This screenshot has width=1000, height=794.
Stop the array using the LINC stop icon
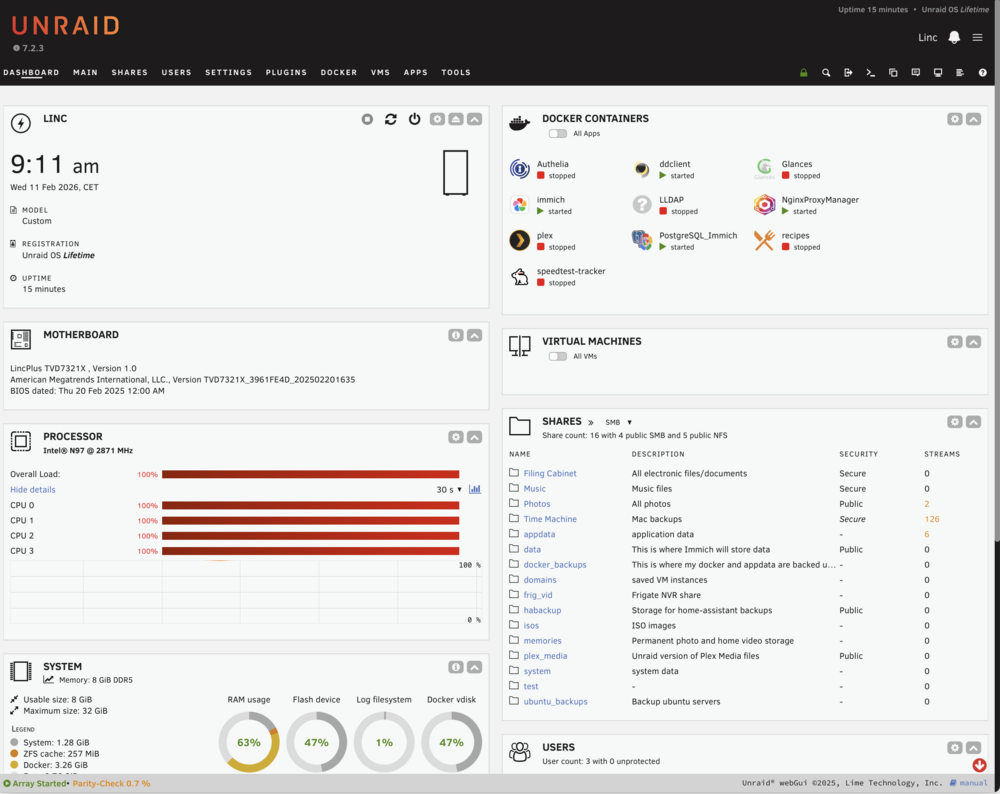coord(367,119)
